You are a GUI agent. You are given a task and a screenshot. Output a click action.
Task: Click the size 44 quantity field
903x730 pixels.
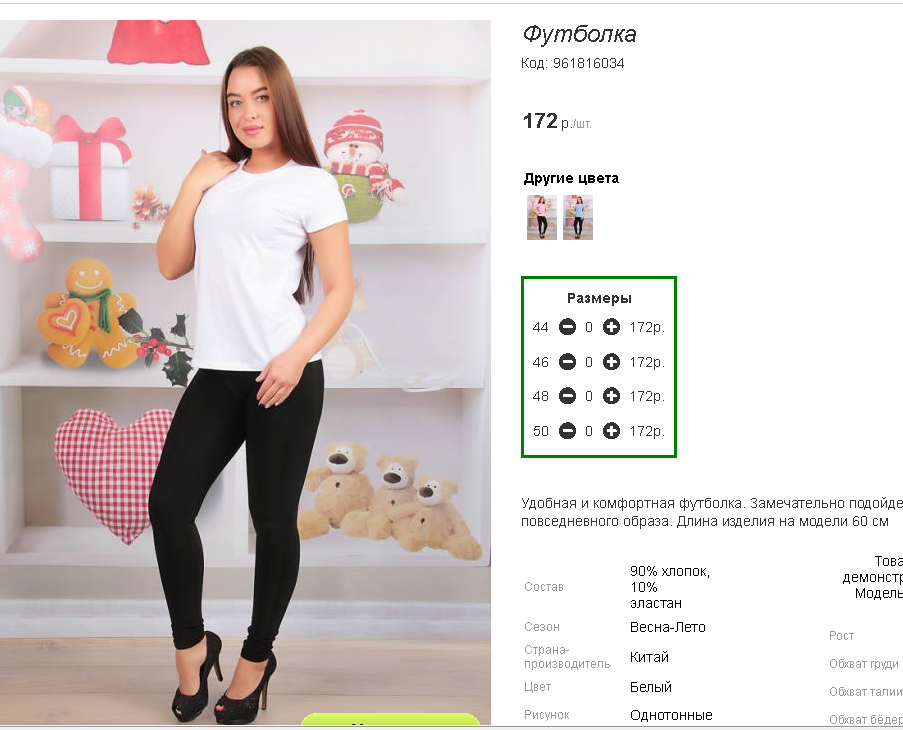click(589, 327)
